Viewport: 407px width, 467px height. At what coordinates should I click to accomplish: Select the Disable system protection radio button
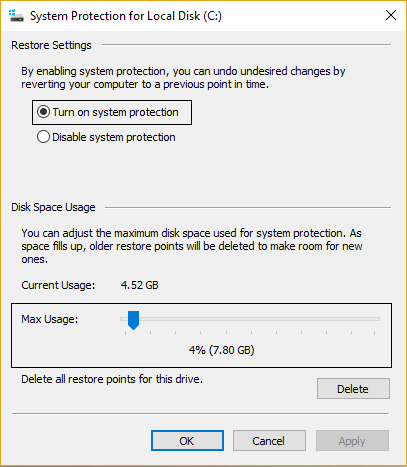(43, 137)
